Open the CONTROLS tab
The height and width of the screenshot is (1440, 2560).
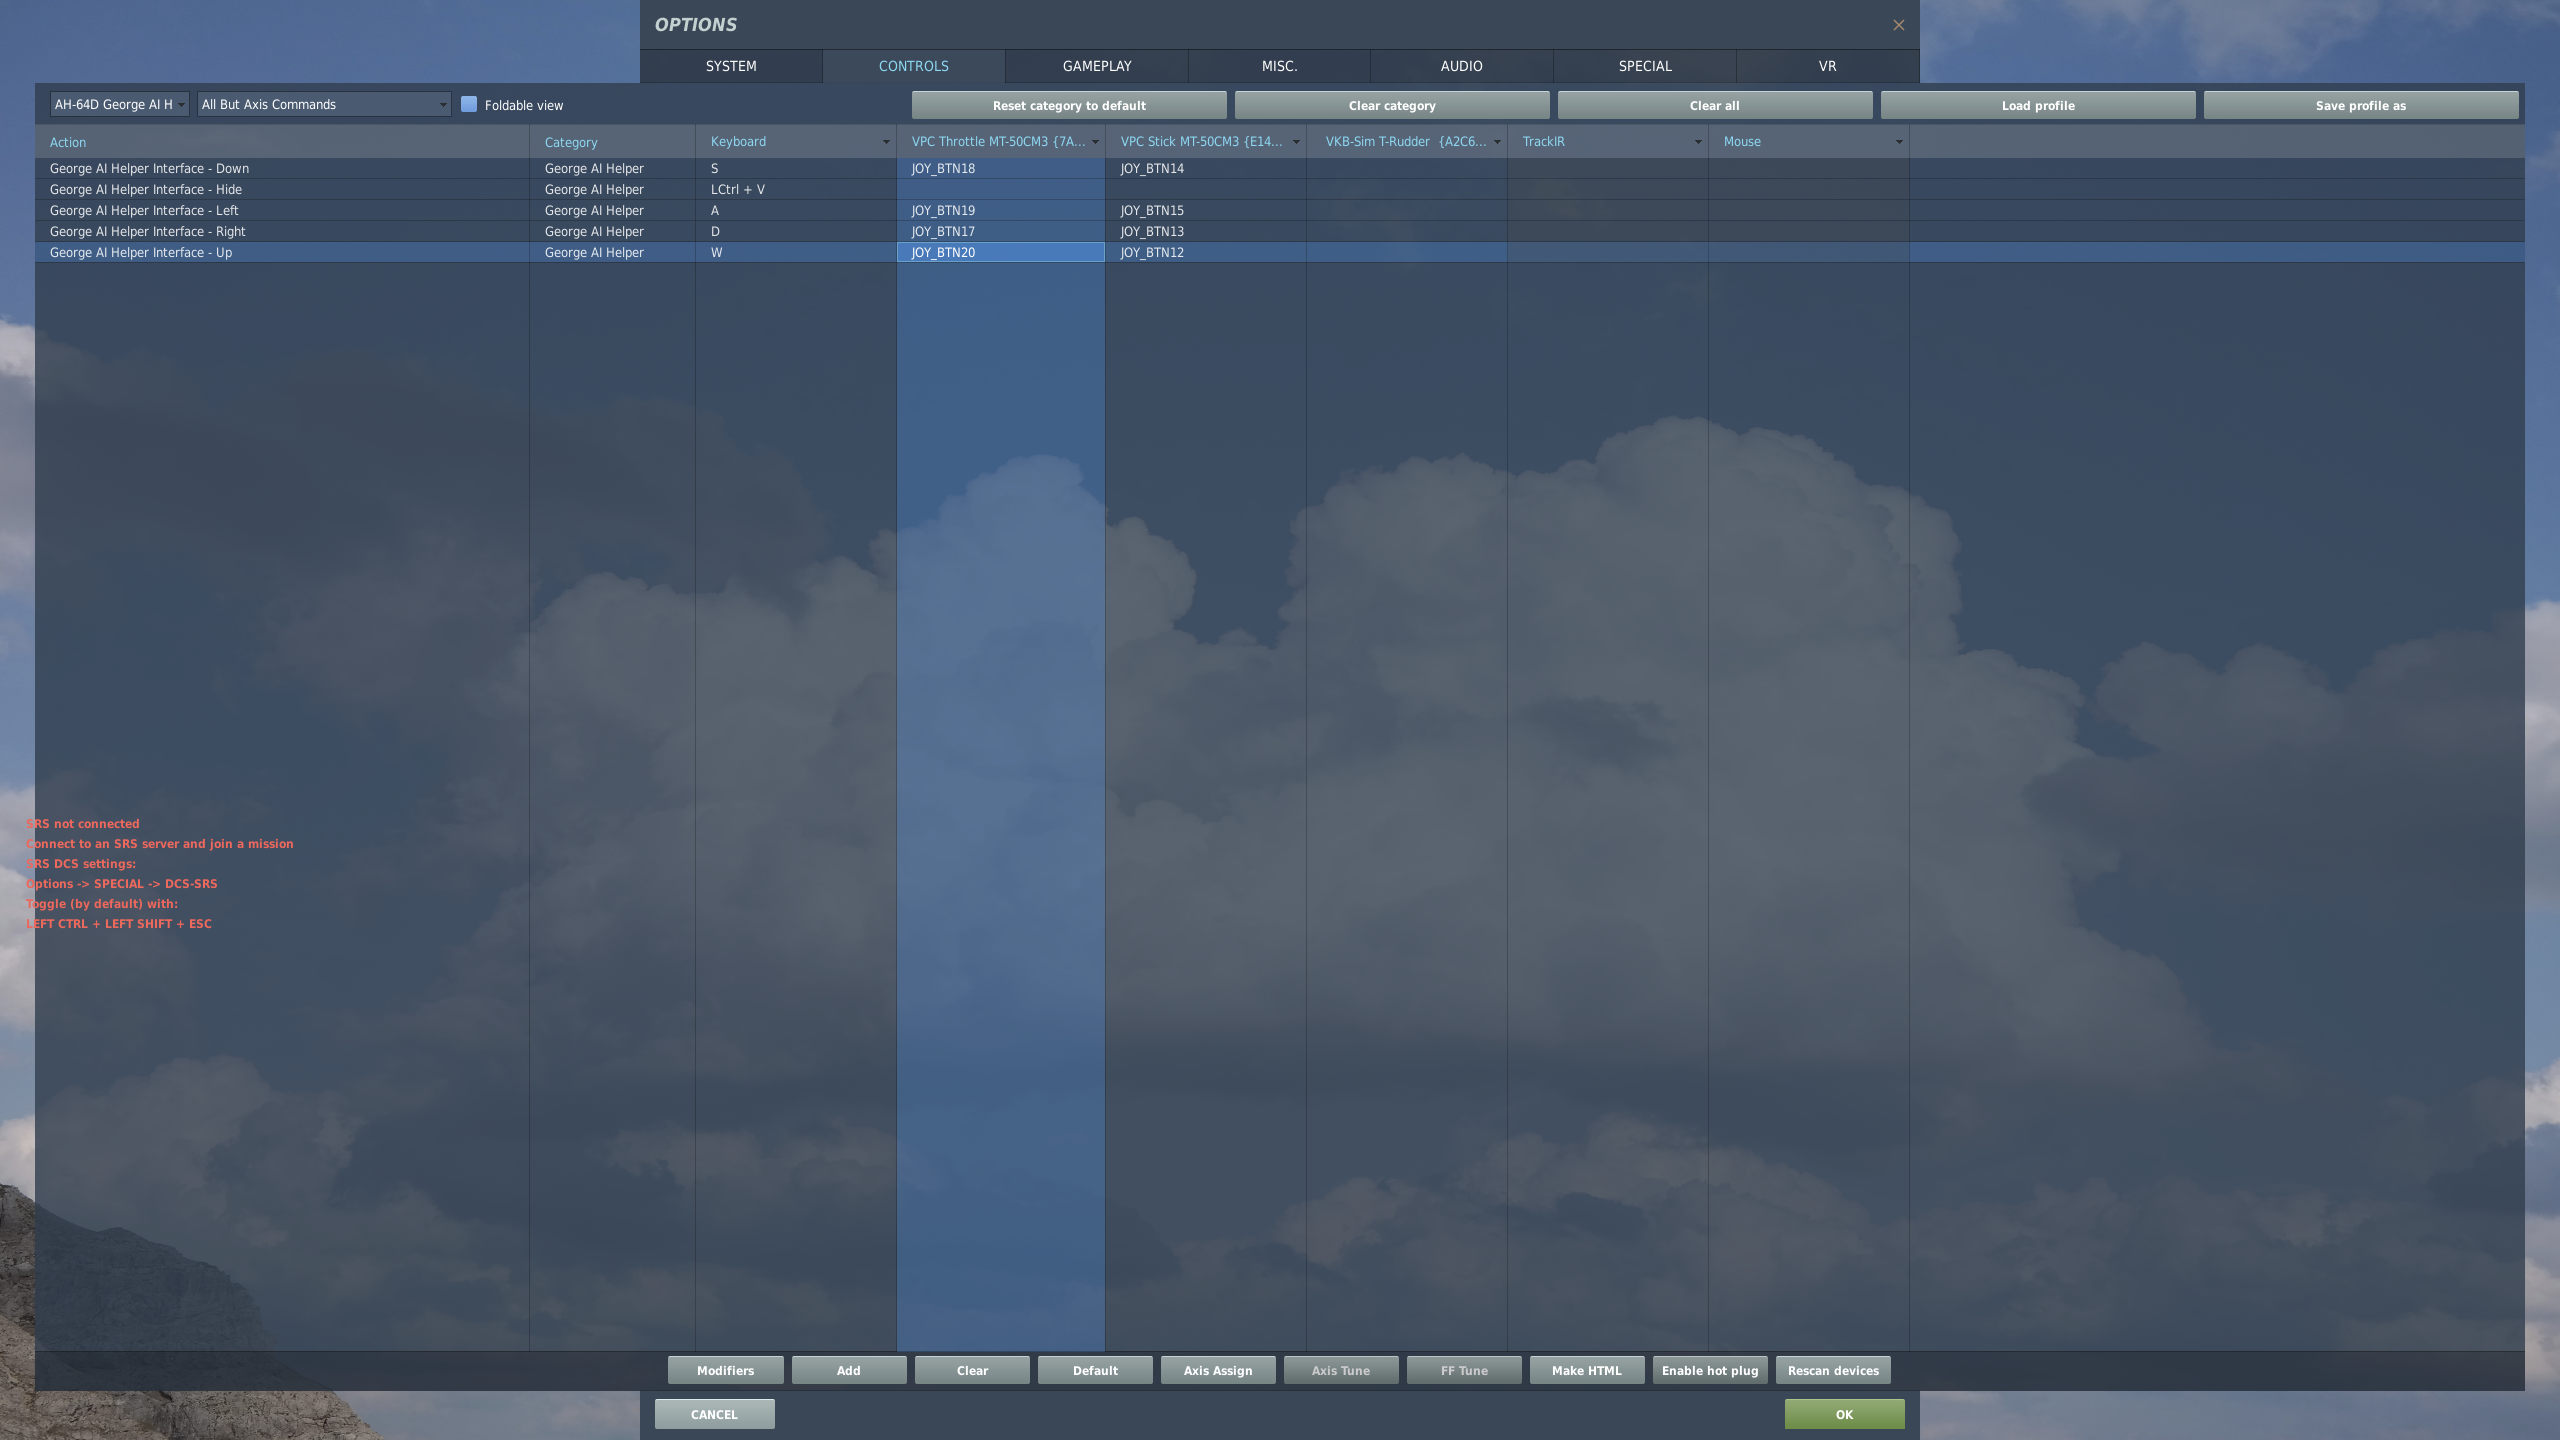914,66
